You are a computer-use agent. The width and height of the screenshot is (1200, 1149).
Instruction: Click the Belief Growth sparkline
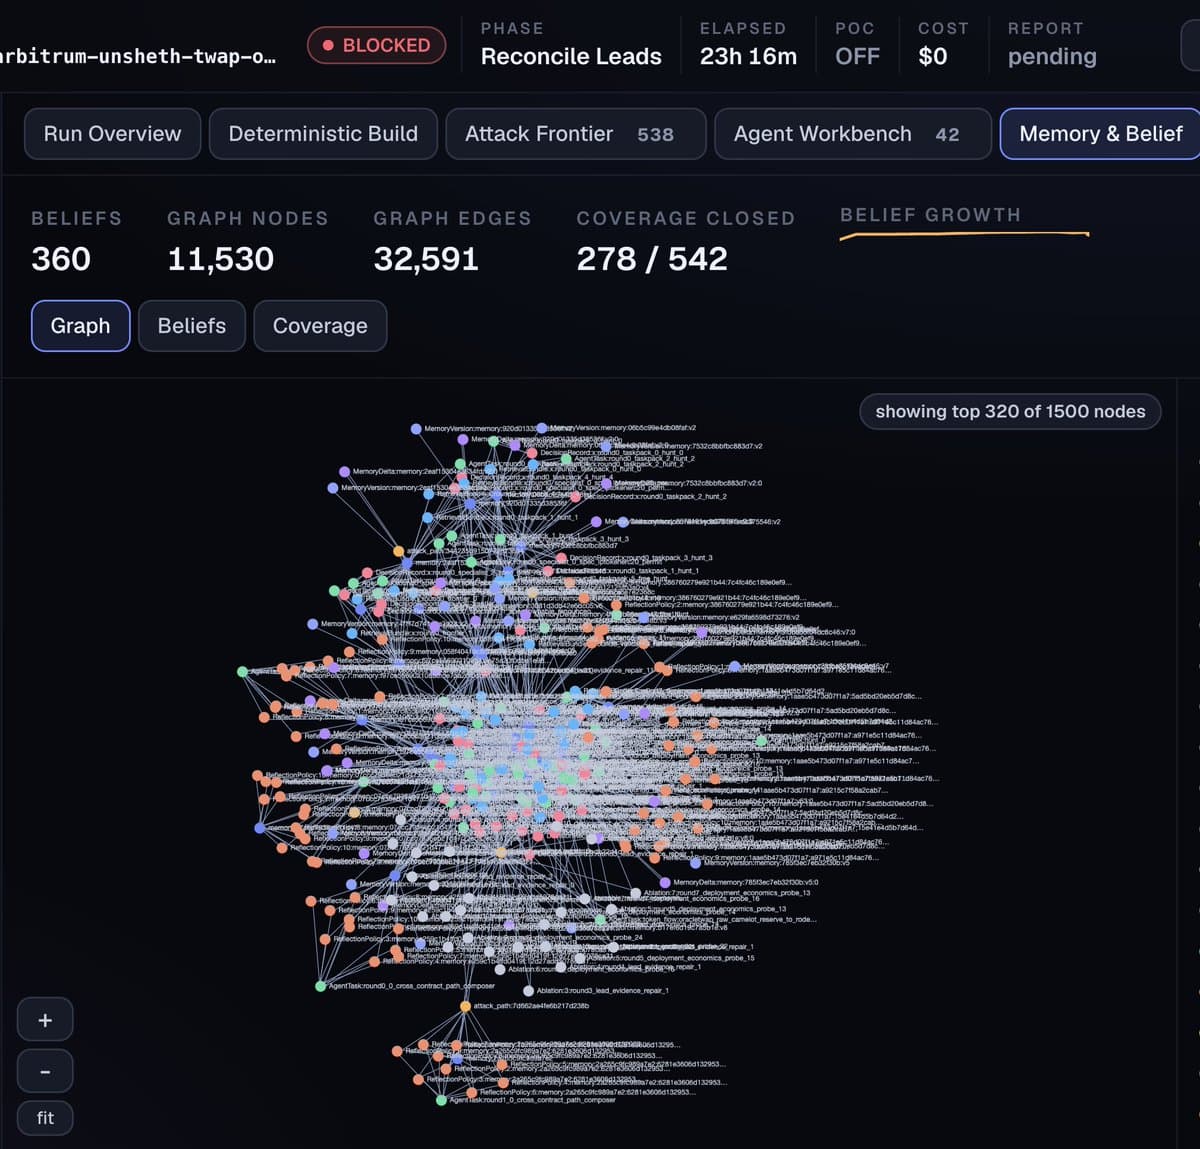pos(964,235)
